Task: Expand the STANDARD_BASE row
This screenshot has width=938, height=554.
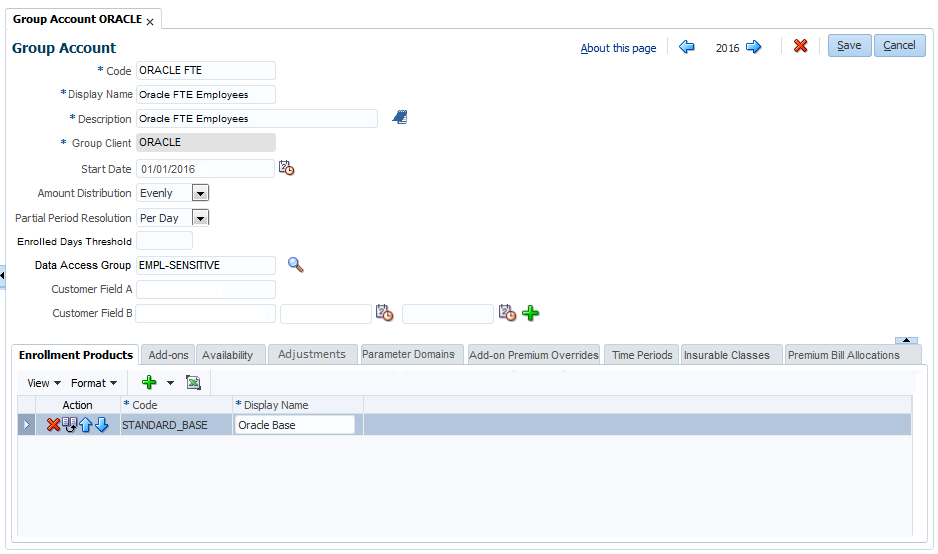Action: [26, 425]
